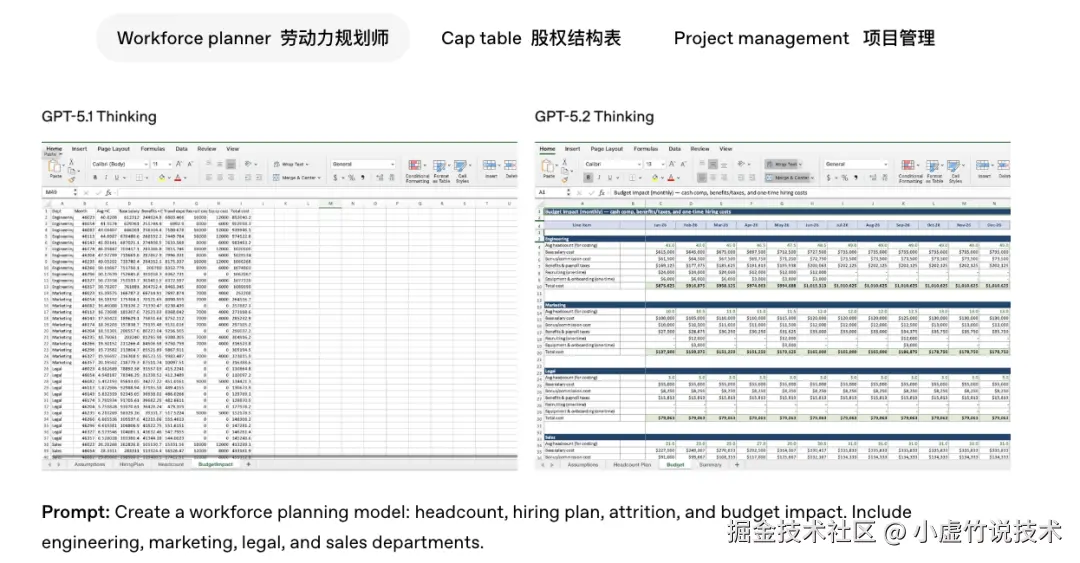Click Insert cells icon in GPT-5.1 spreadsheet
This screenshot has width=1080, height=563.
[489, 165]
